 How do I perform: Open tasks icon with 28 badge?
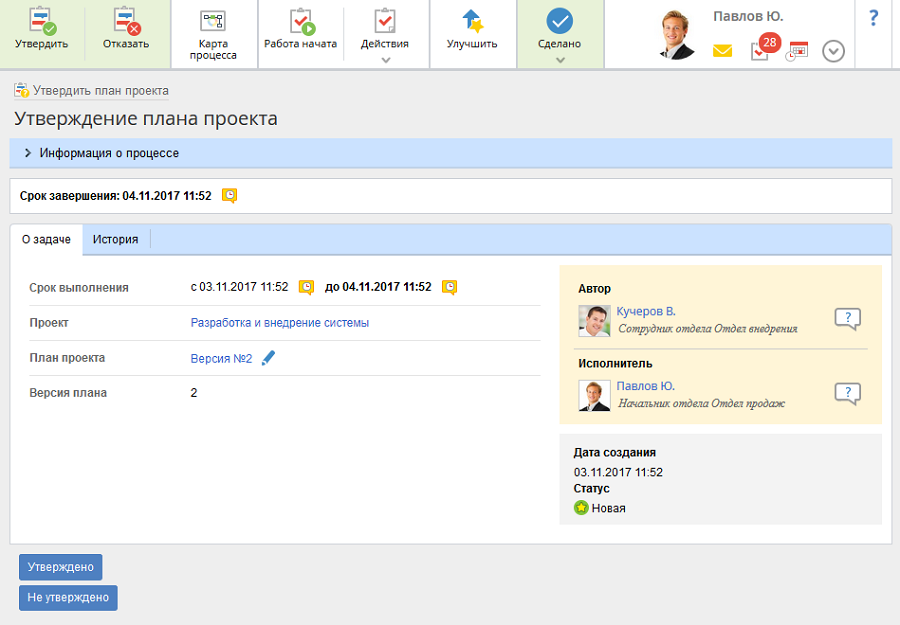coord(761,50)
